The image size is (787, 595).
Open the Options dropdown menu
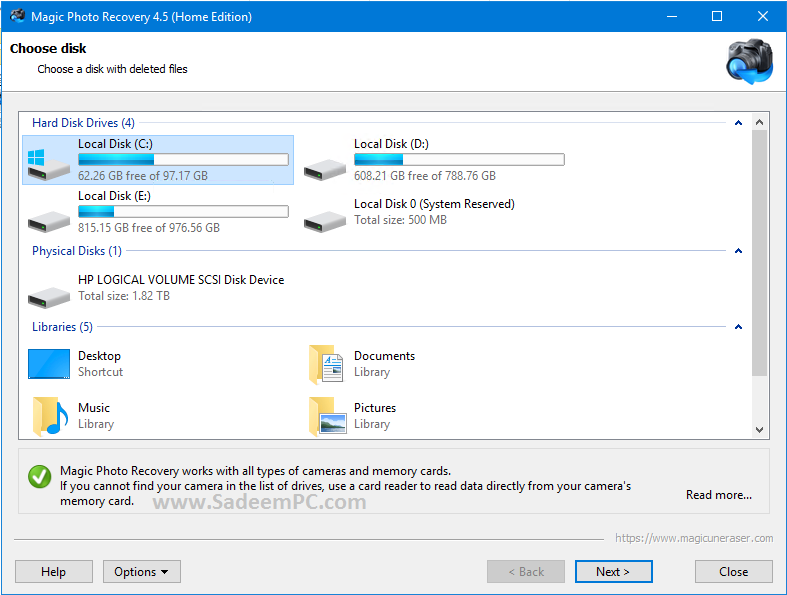click(x=142, y=572)
